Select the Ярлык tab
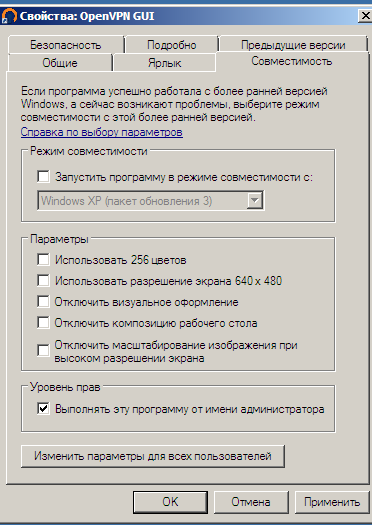 point(164,63)
